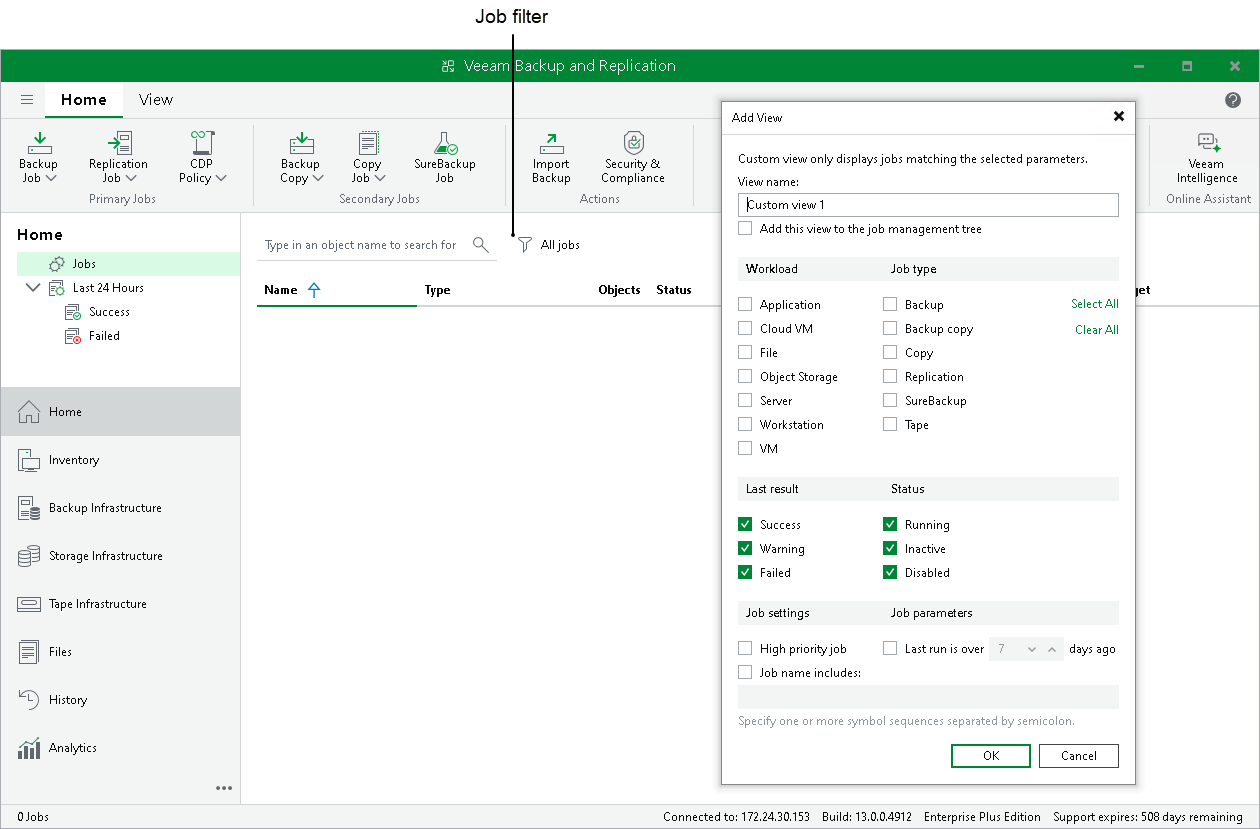The width and height of the screenshot is (1260, 829).
Task: Check the VM workload box
Action: (745, 448)
